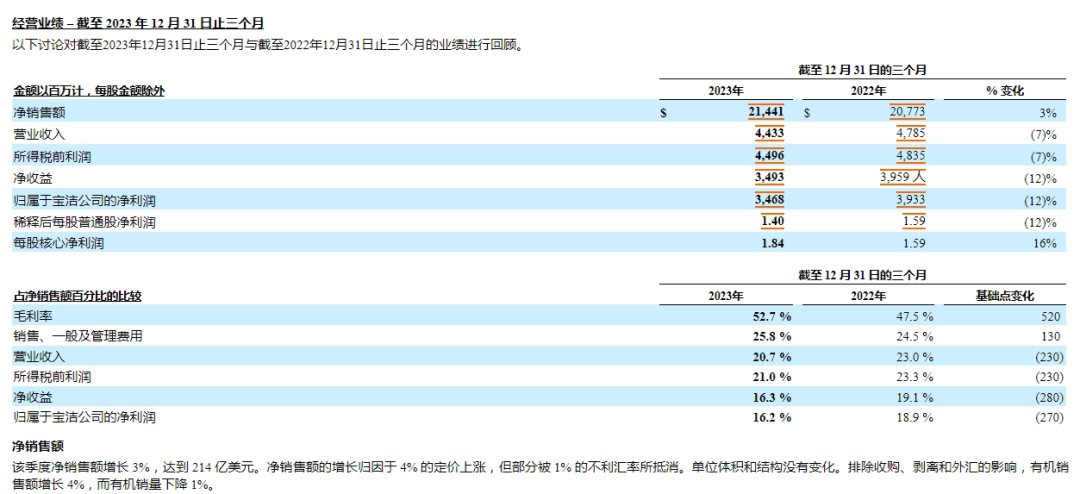Select the 4,433 operating income figure

[768, 134]
